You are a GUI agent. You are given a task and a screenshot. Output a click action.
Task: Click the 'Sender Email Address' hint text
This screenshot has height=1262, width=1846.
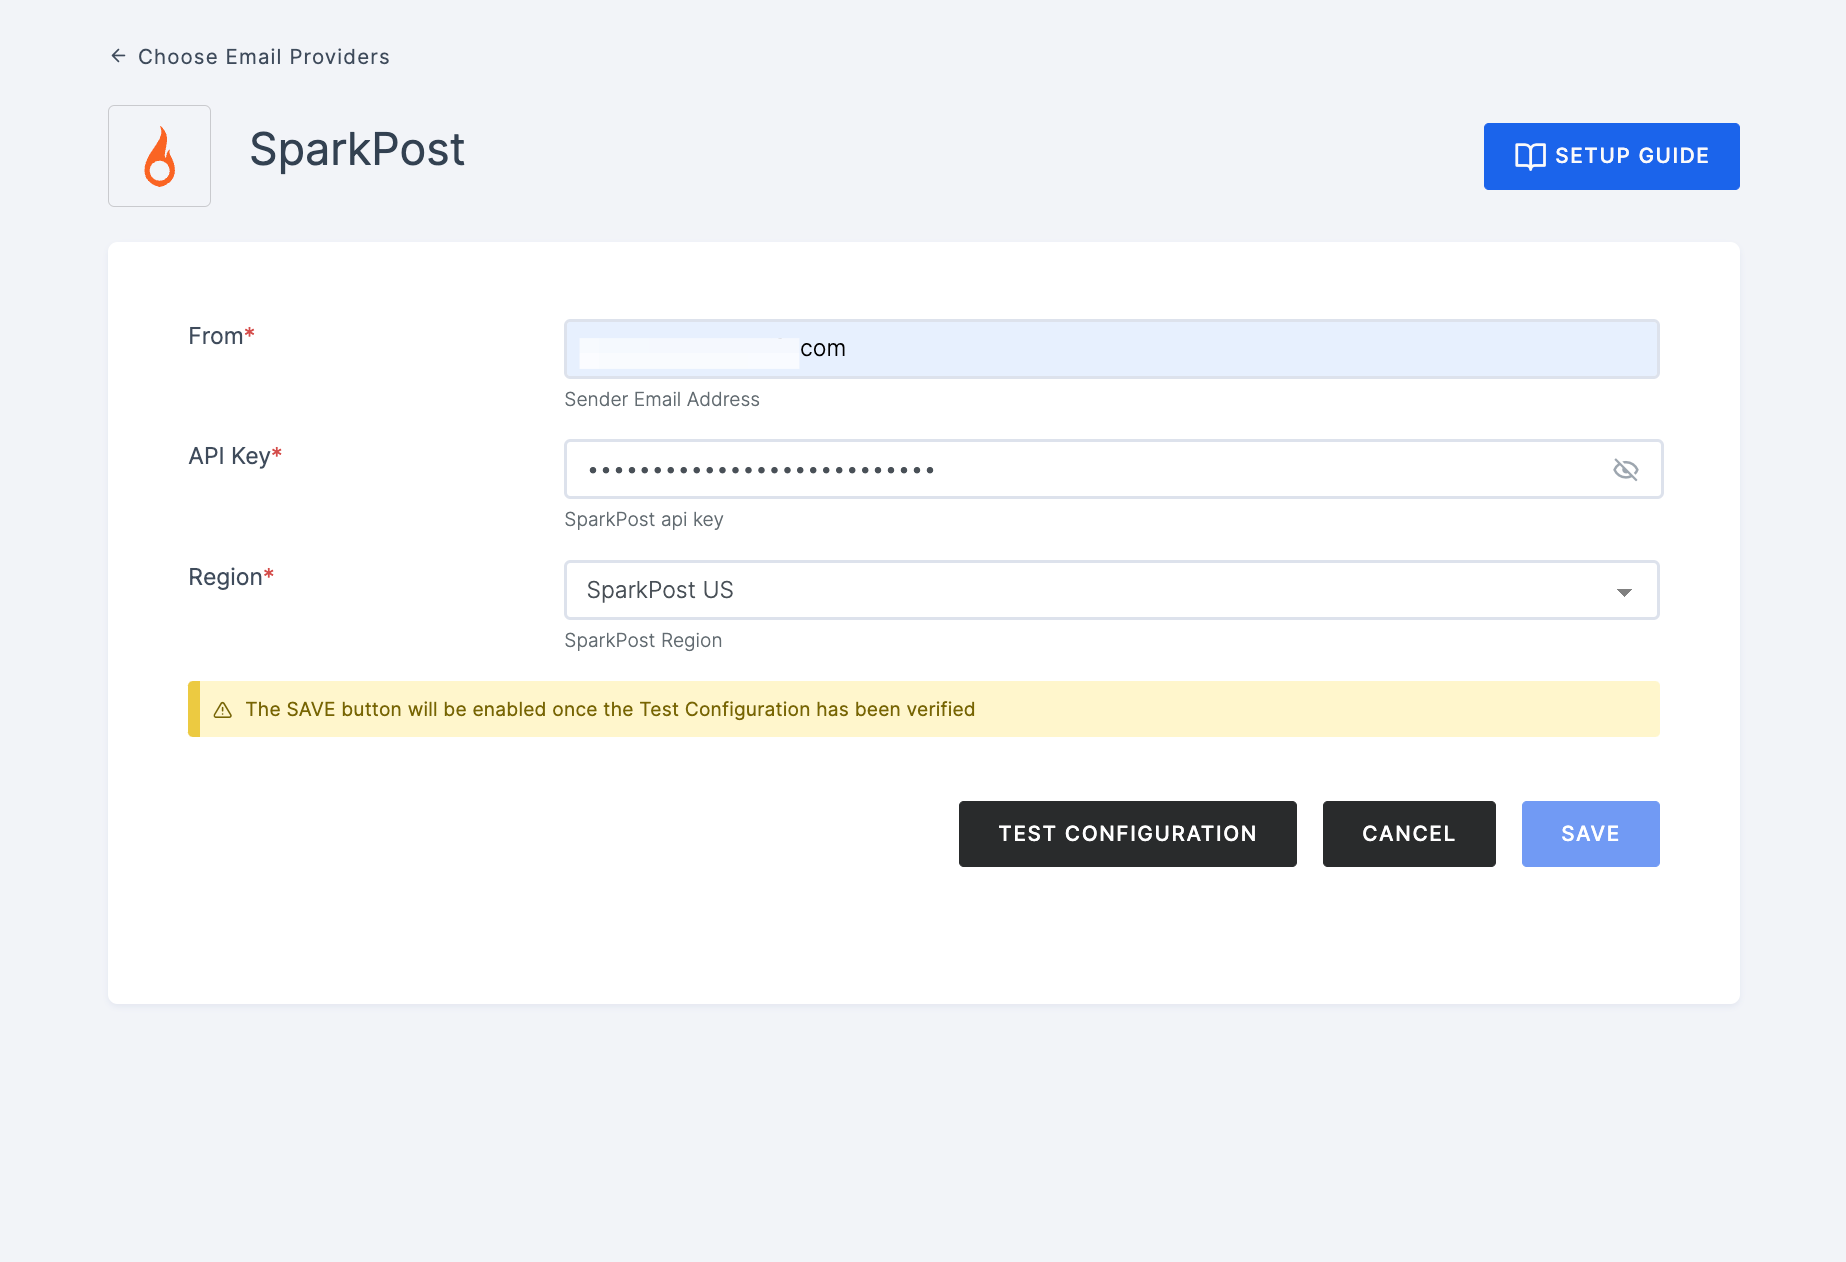click(662, 399)
